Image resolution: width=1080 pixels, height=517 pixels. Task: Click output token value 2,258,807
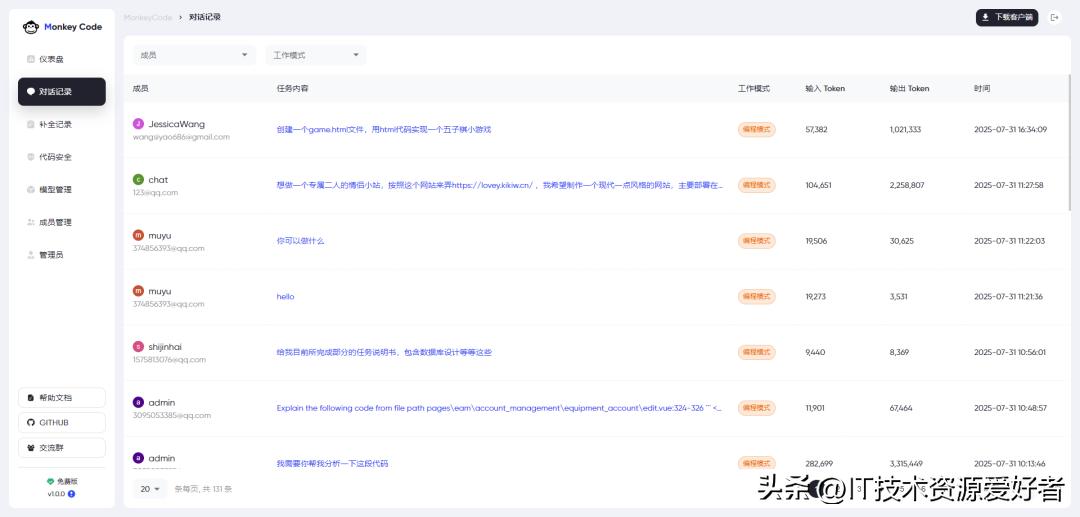[906, 185]
